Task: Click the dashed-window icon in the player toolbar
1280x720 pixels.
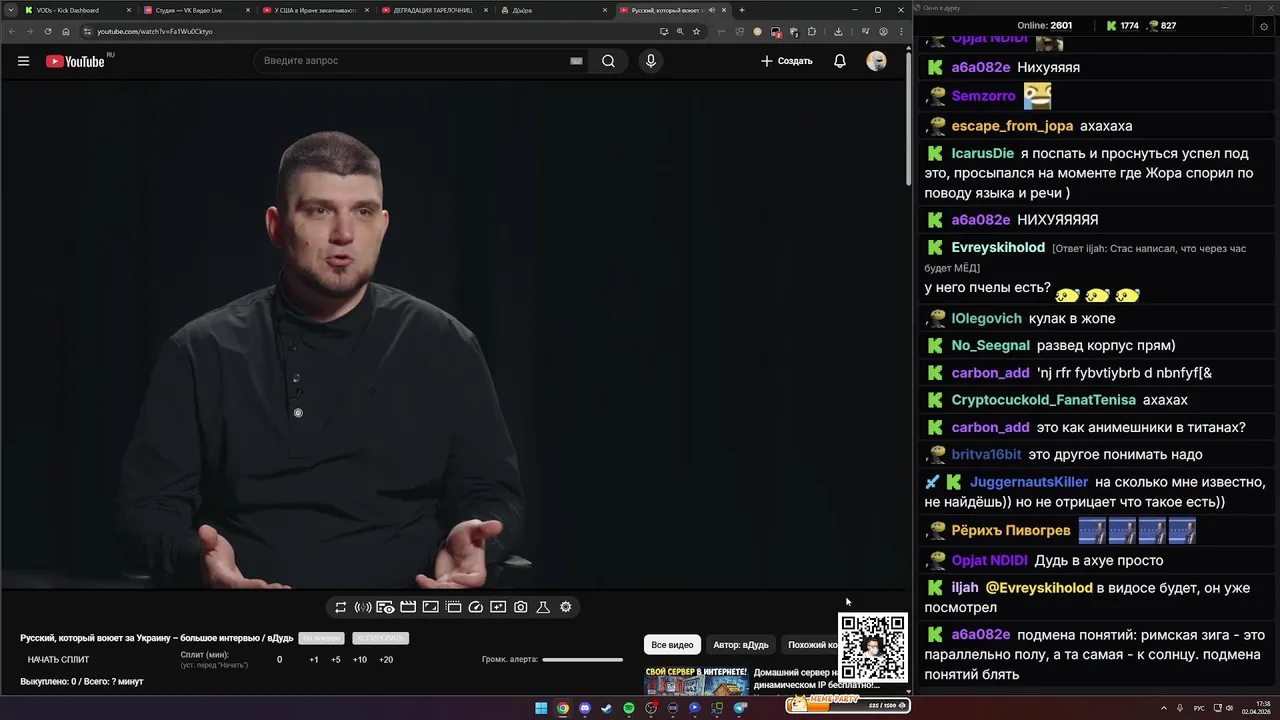Action: tap(453, 607)
